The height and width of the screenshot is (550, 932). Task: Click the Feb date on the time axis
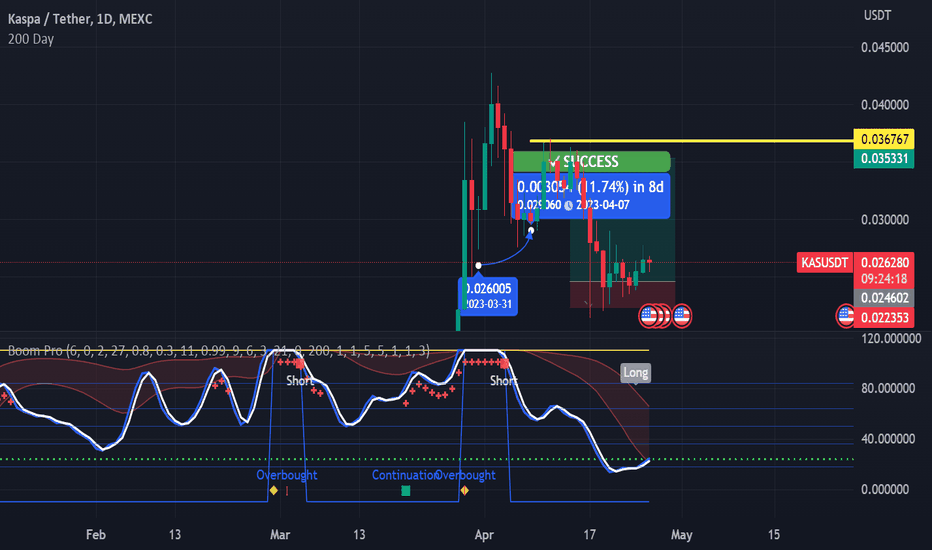[96, 535]
